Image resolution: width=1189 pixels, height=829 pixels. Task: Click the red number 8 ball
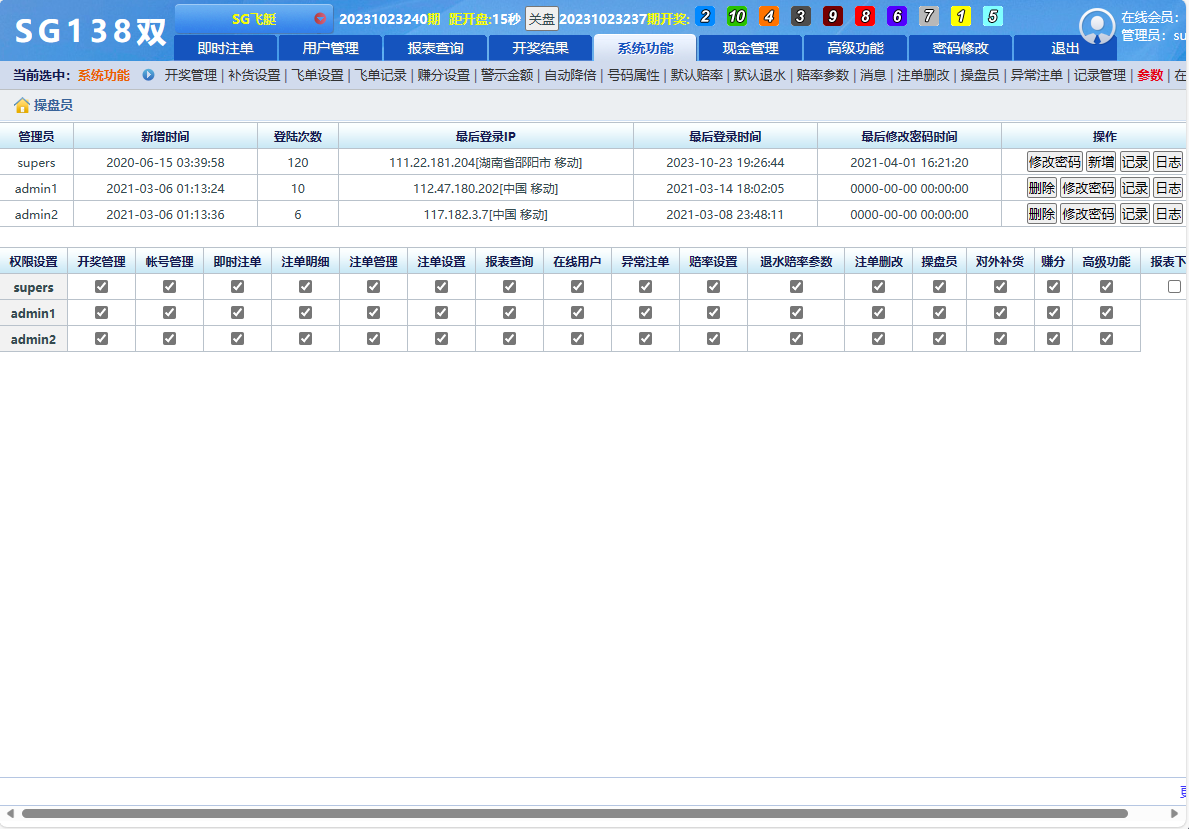click(x=864, y=16)
